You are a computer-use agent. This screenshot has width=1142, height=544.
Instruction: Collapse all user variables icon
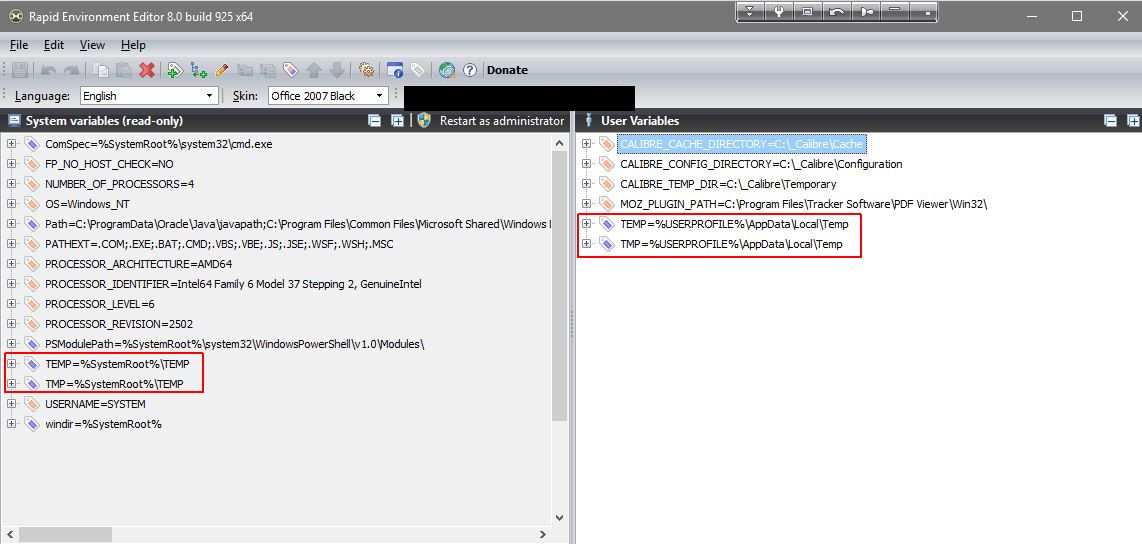click(1110, 121)
